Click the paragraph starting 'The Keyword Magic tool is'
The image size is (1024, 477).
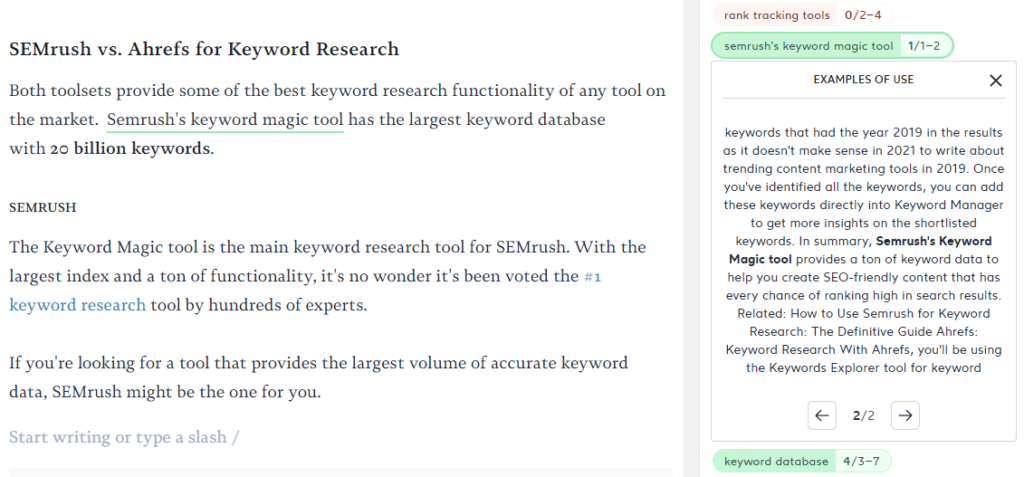(x=327, y=276)
